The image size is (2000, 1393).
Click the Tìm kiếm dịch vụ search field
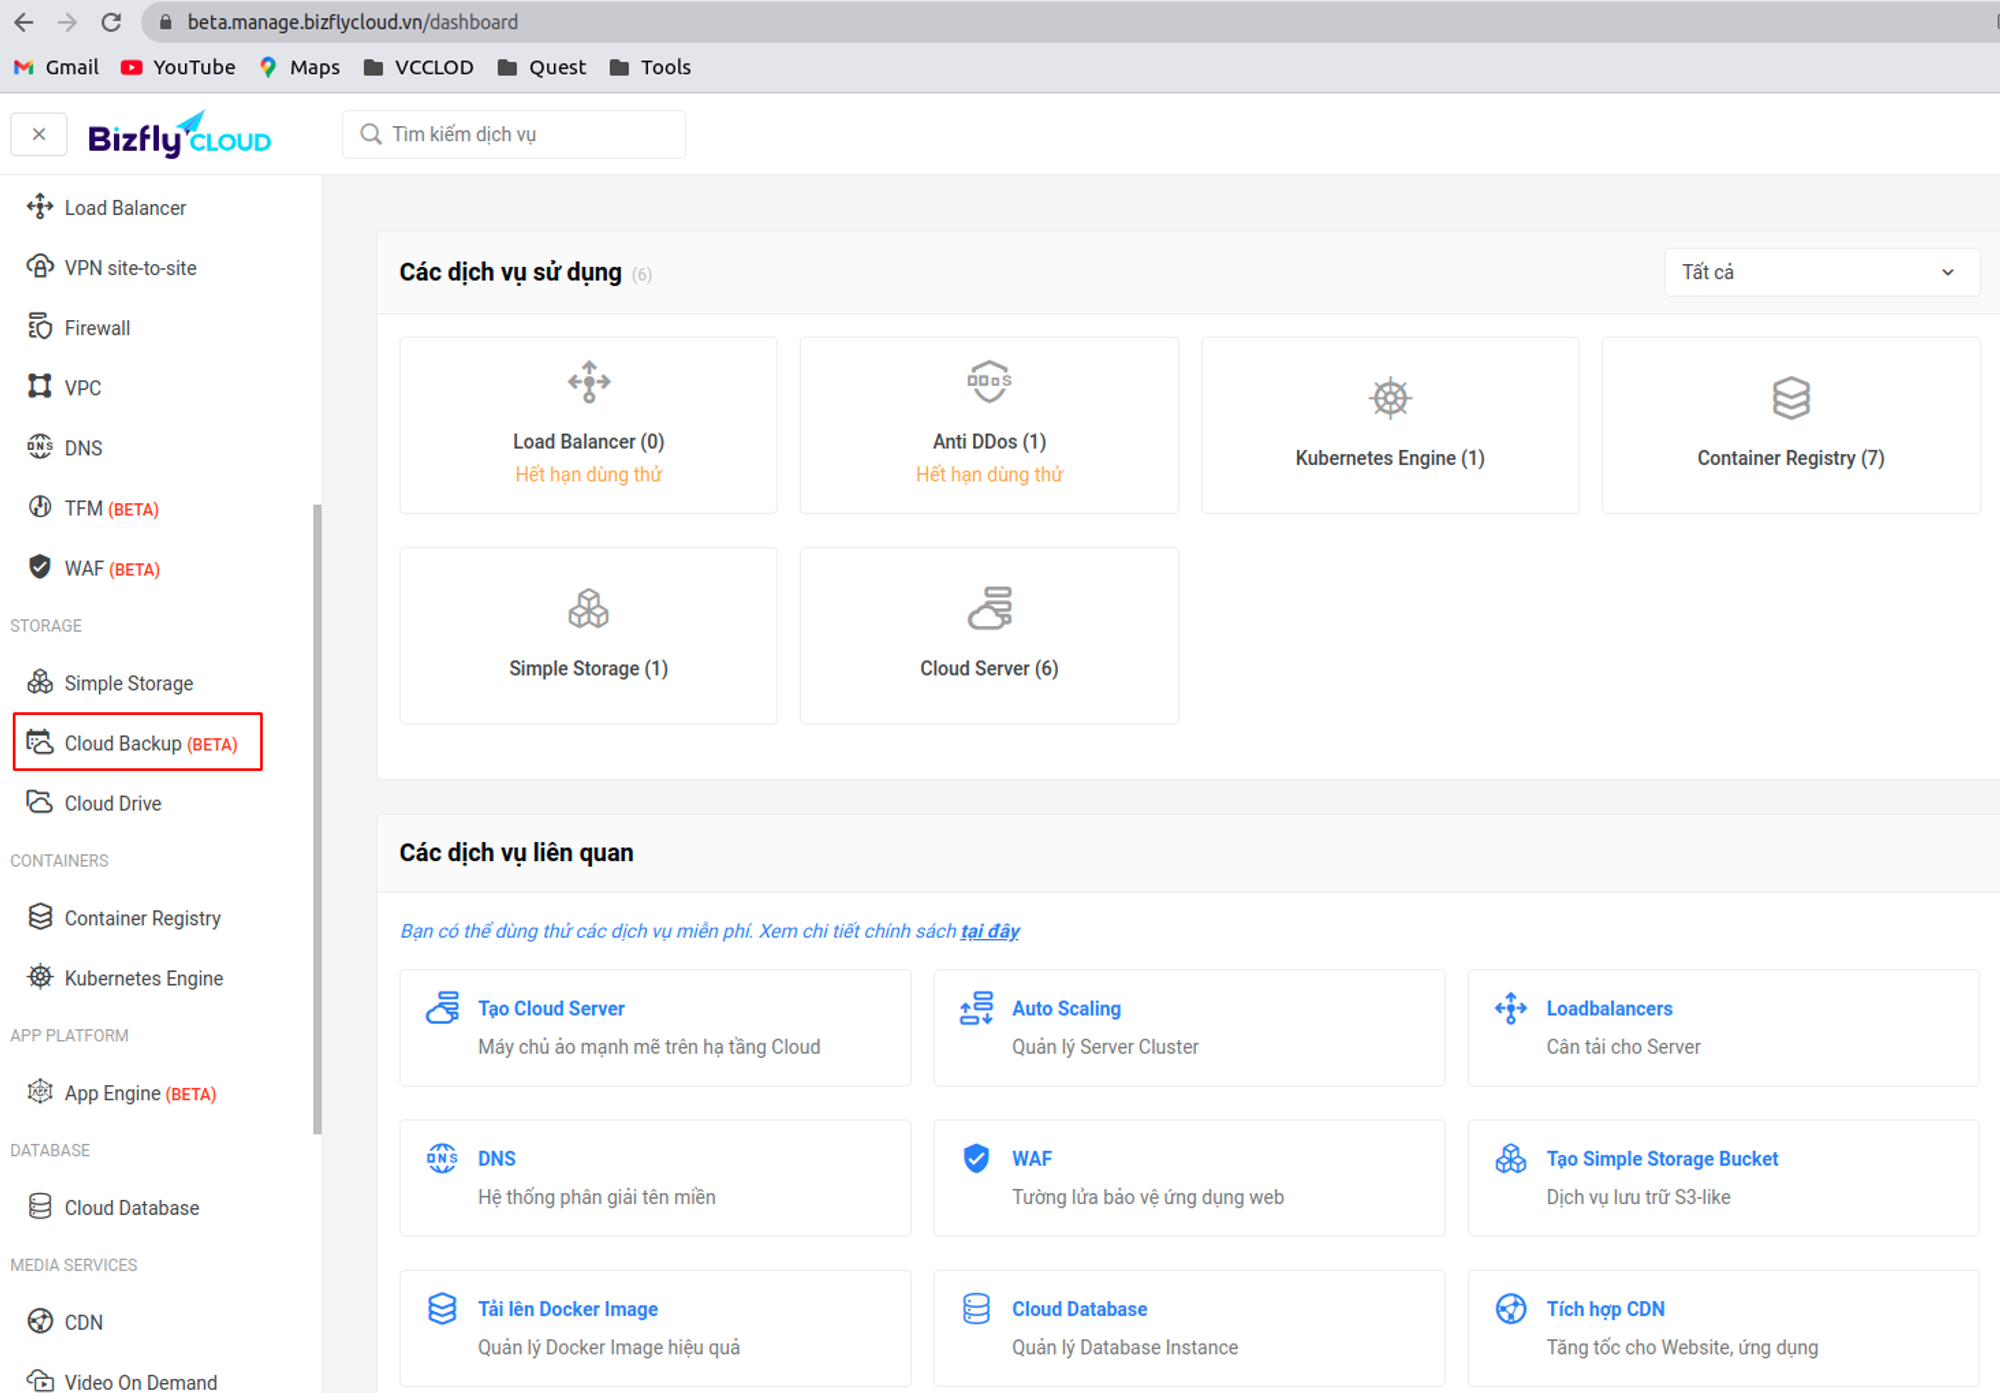(x=514, y=133)
